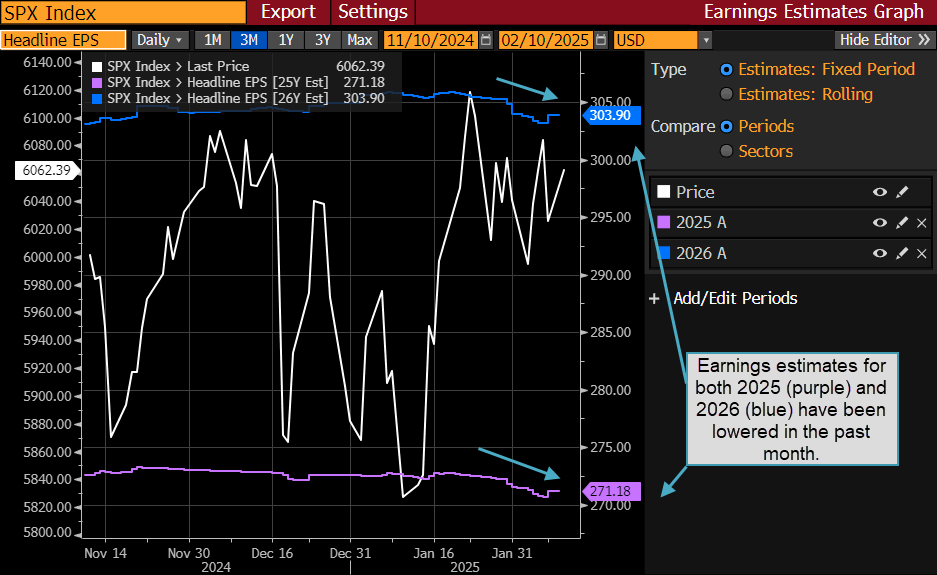The height and width of the screenshot is (575, 937).
Task: Click the USD currency field
Action: point(656,40)
